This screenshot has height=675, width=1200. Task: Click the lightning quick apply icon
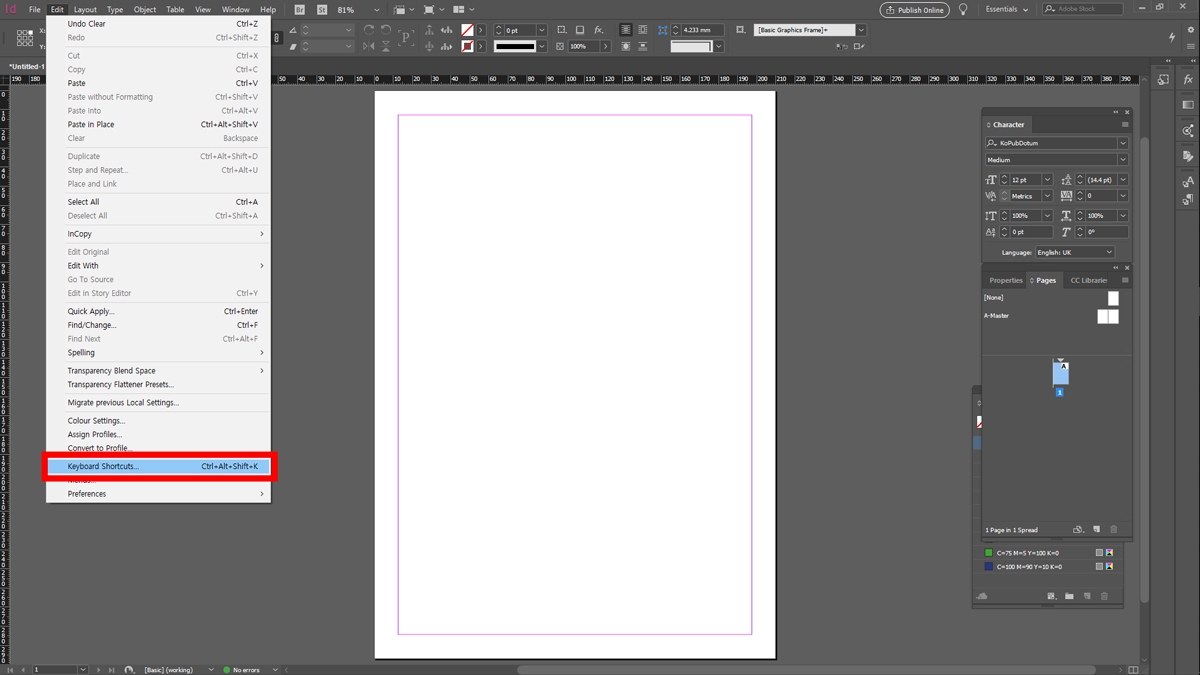1173,37
